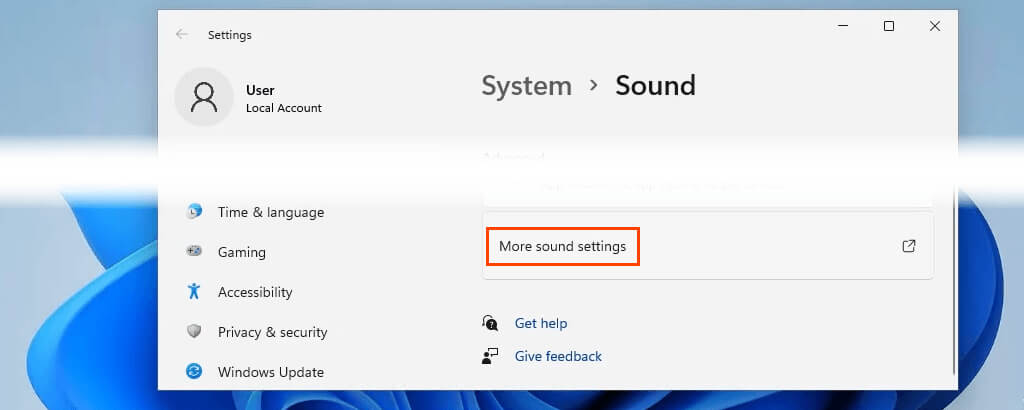Click the Get help headset icon
Image resolution: width=1024 pixels, height=410 pixels.
(490, 323)
